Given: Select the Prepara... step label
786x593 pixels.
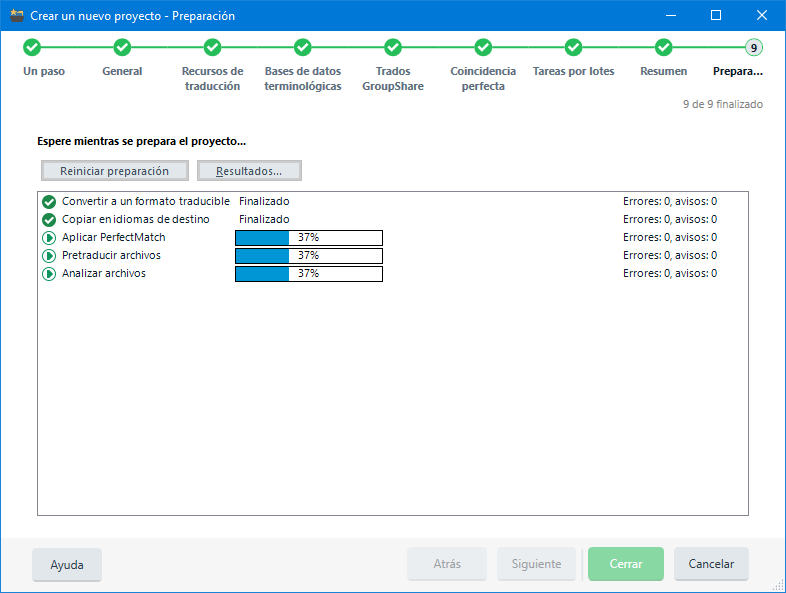Looking at the screenshot, I should pos(738,71).
